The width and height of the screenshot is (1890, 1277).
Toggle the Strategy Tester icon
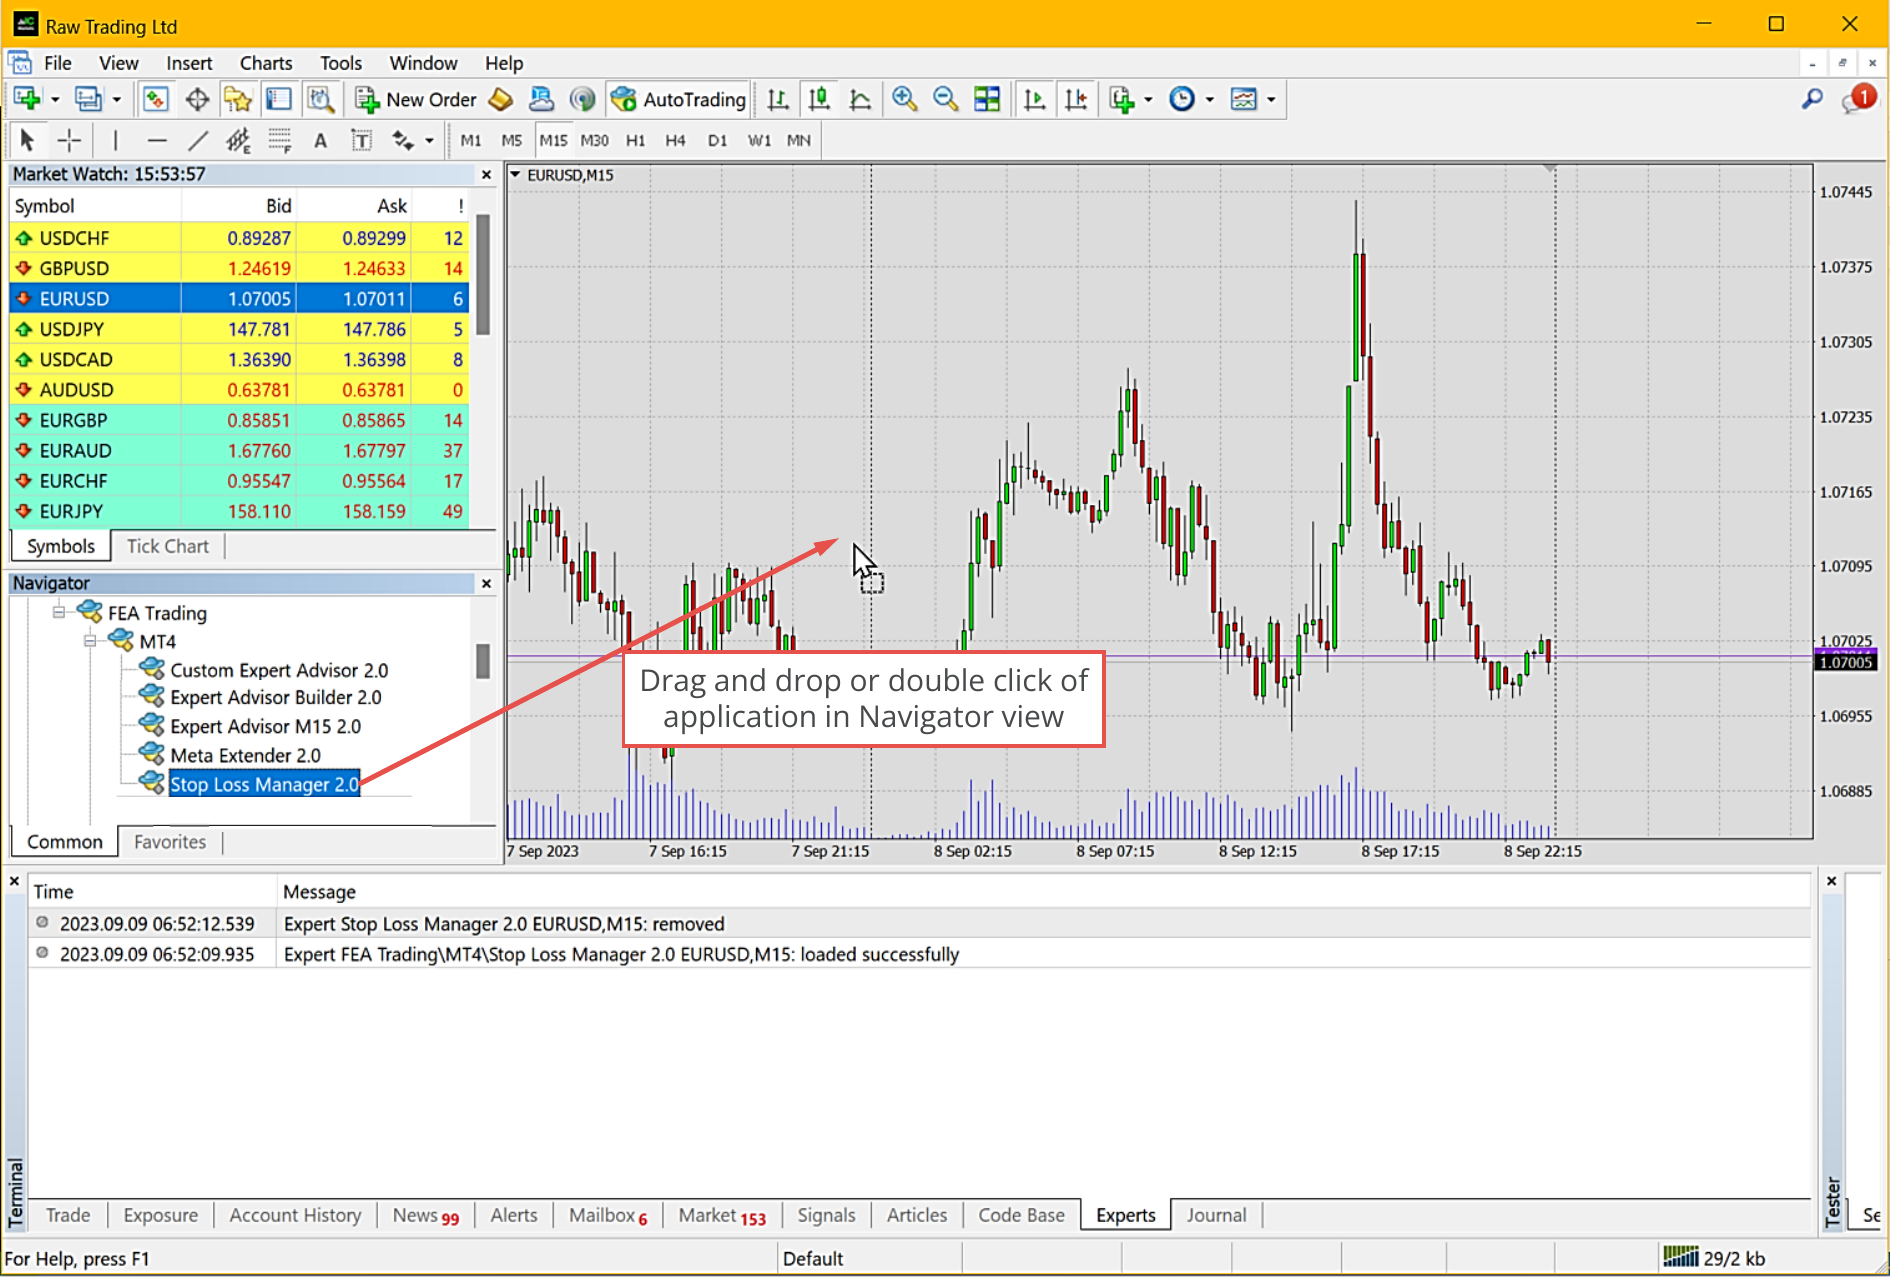[x=320, y=99]
